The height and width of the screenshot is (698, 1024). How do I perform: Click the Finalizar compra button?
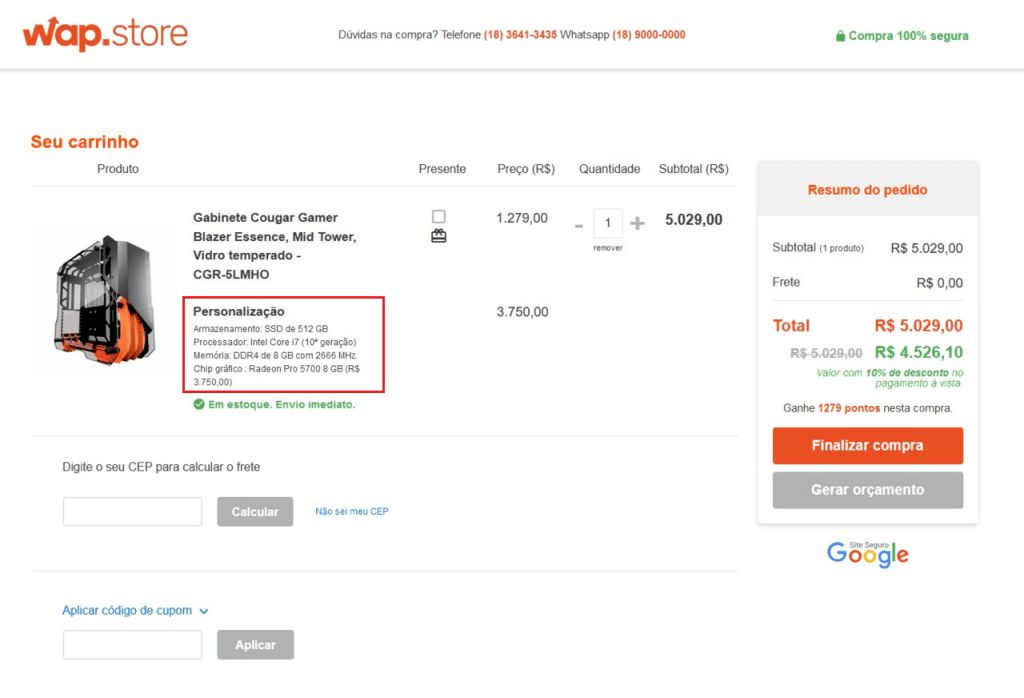[867, 446]
